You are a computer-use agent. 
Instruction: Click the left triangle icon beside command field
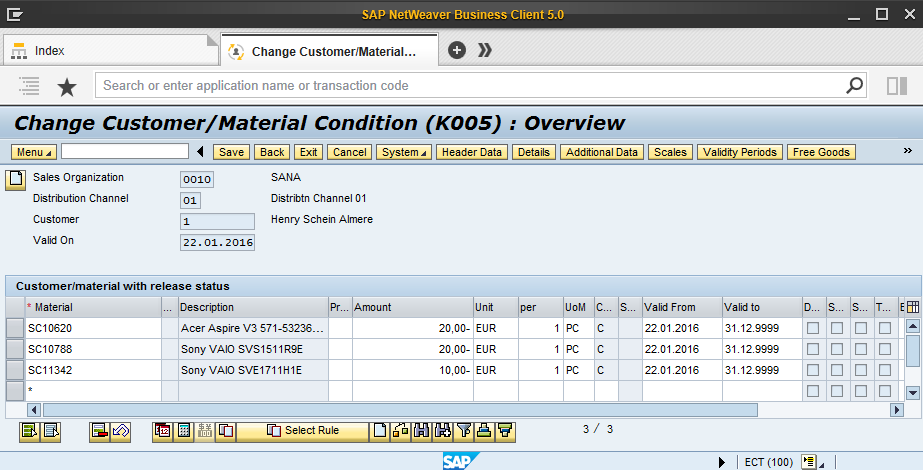pos(200,152)
